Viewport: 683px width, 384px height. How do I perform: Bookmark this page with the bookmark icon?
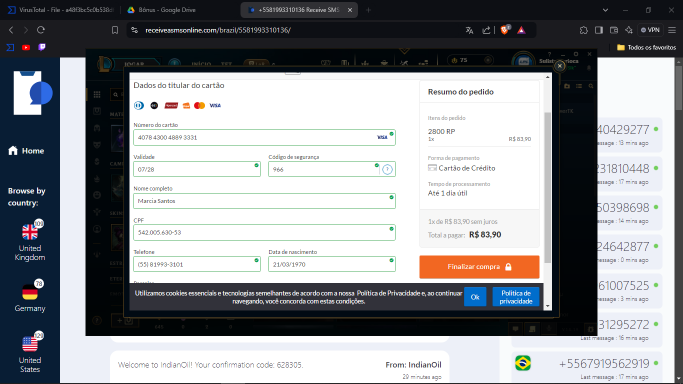(115, 30)
